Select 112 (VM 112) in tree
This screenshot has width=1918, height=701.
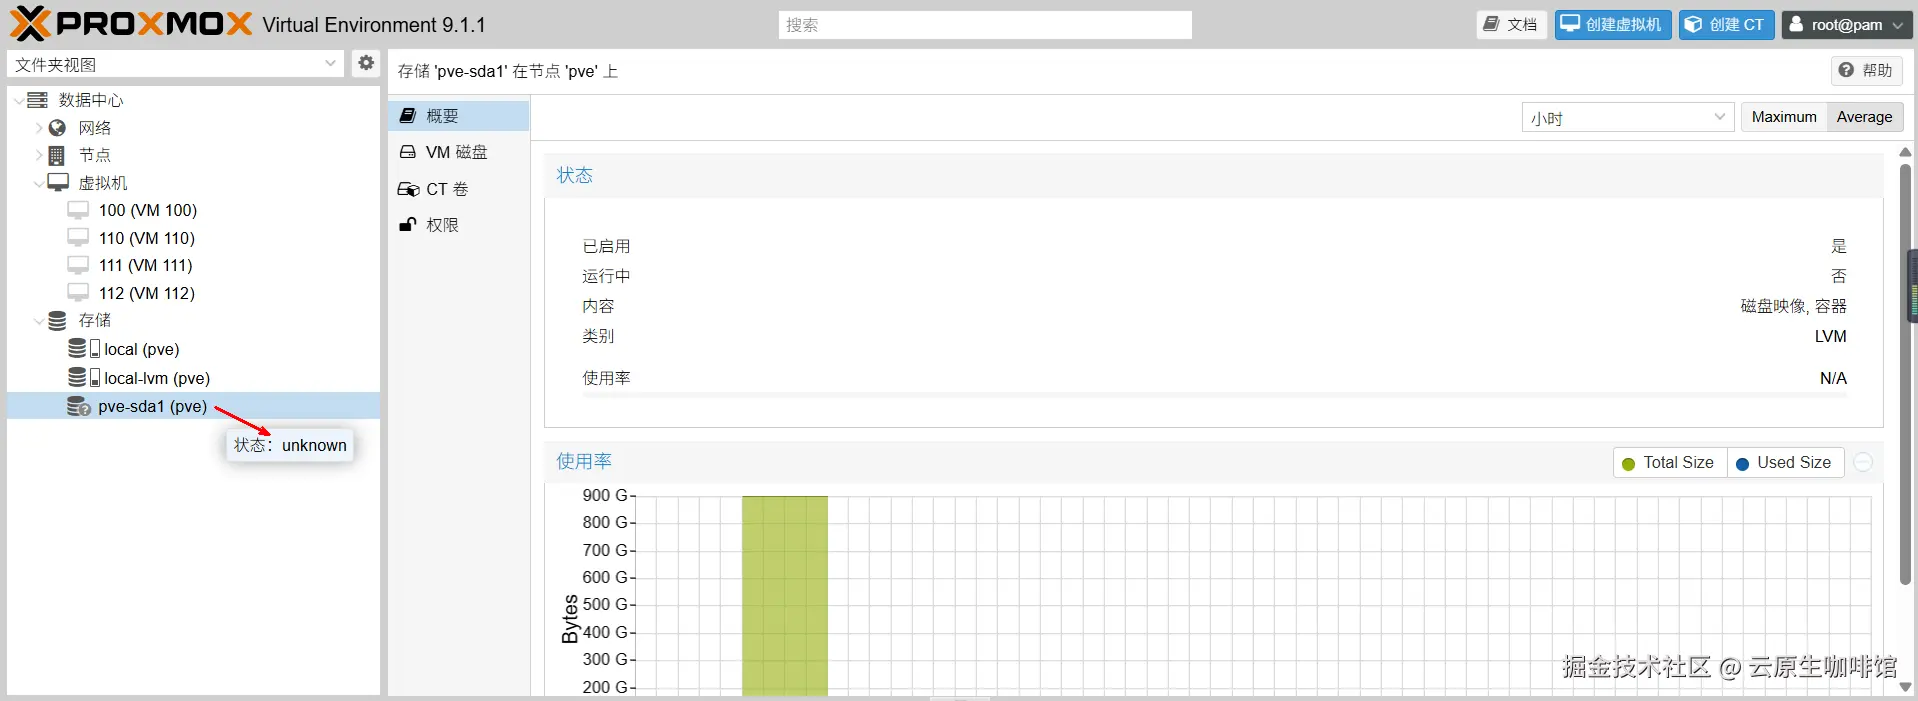pyautogui.click(x=193, y=293)
